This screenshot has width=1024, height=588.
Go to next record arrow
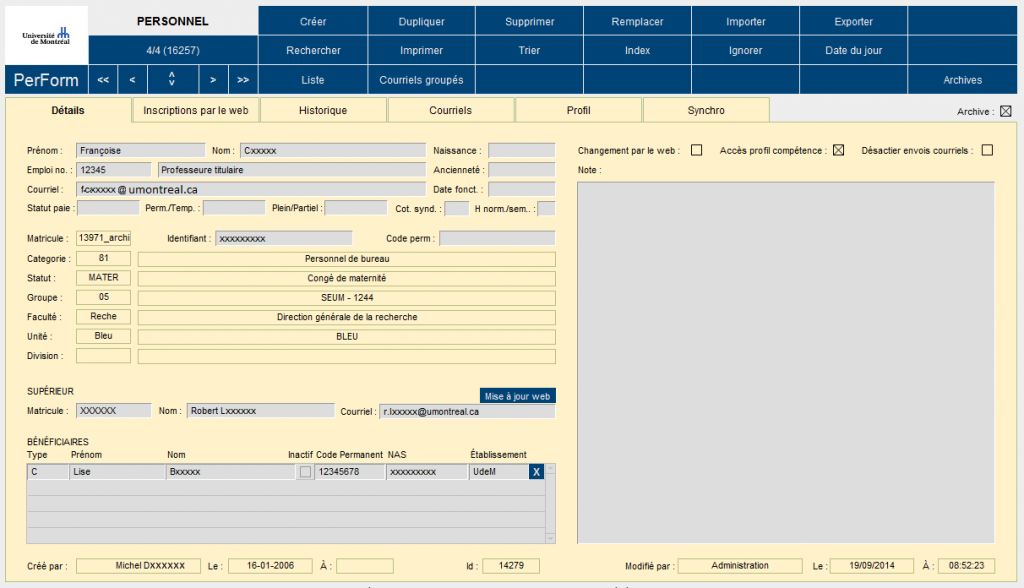tap(213, 80)
